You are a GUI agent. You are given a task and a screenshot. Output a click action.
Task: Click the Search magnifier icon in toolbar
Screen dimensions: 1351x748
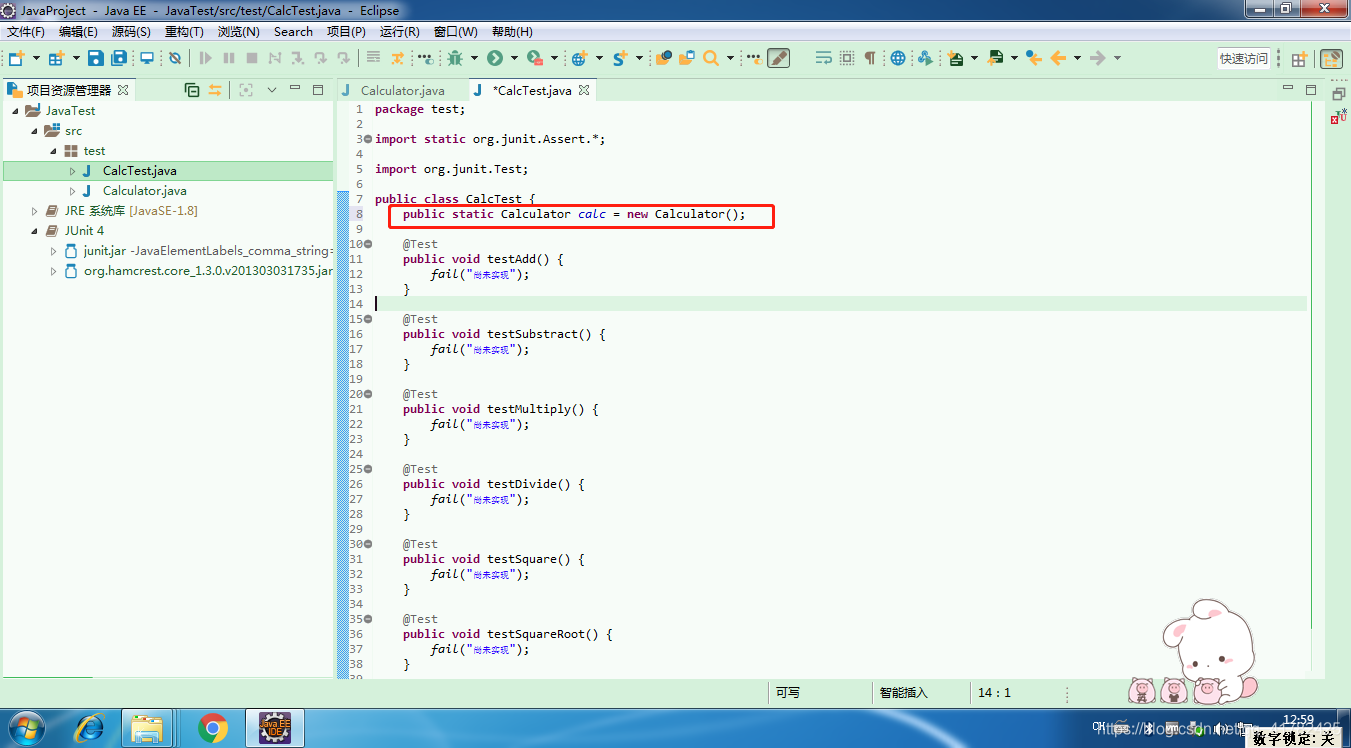pyautogui.click(x=711, y=58)
